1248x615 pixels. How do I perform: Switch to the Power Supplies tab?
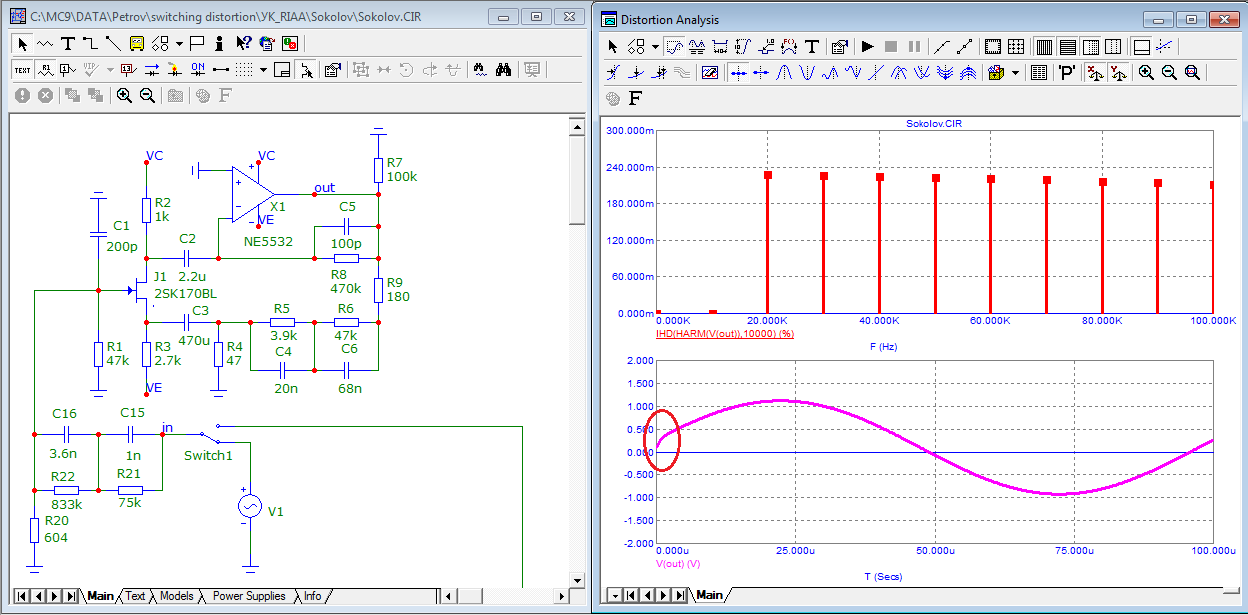(249, 596)
